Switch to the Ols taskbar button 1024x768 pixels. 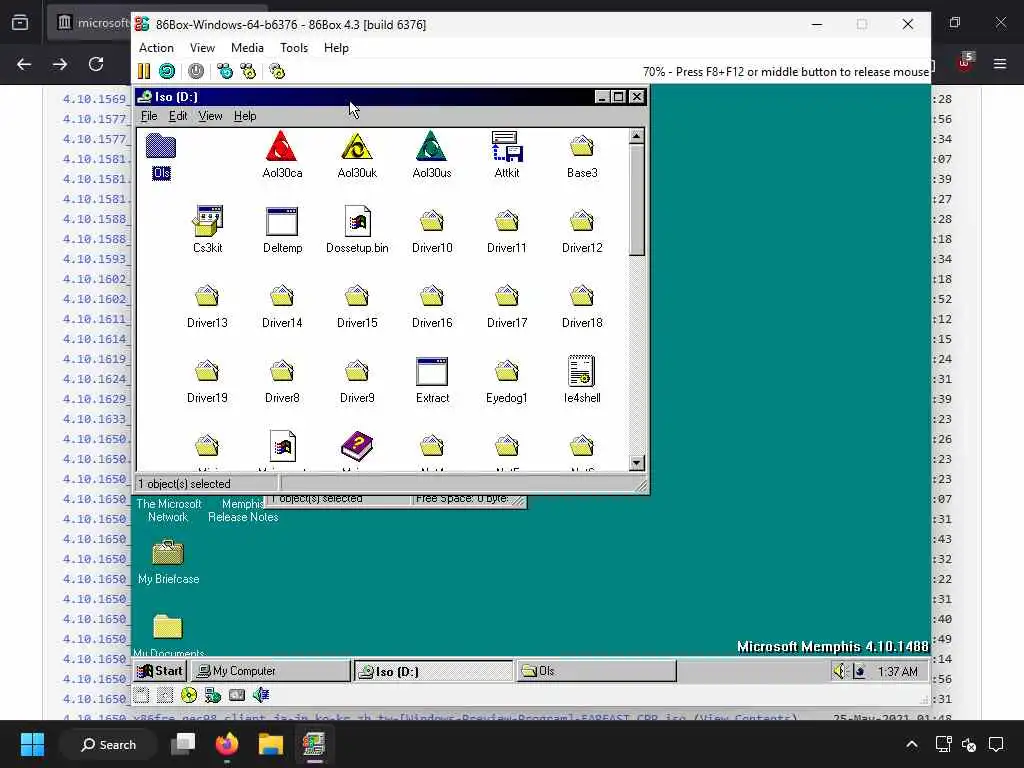(x=597, y=671)
